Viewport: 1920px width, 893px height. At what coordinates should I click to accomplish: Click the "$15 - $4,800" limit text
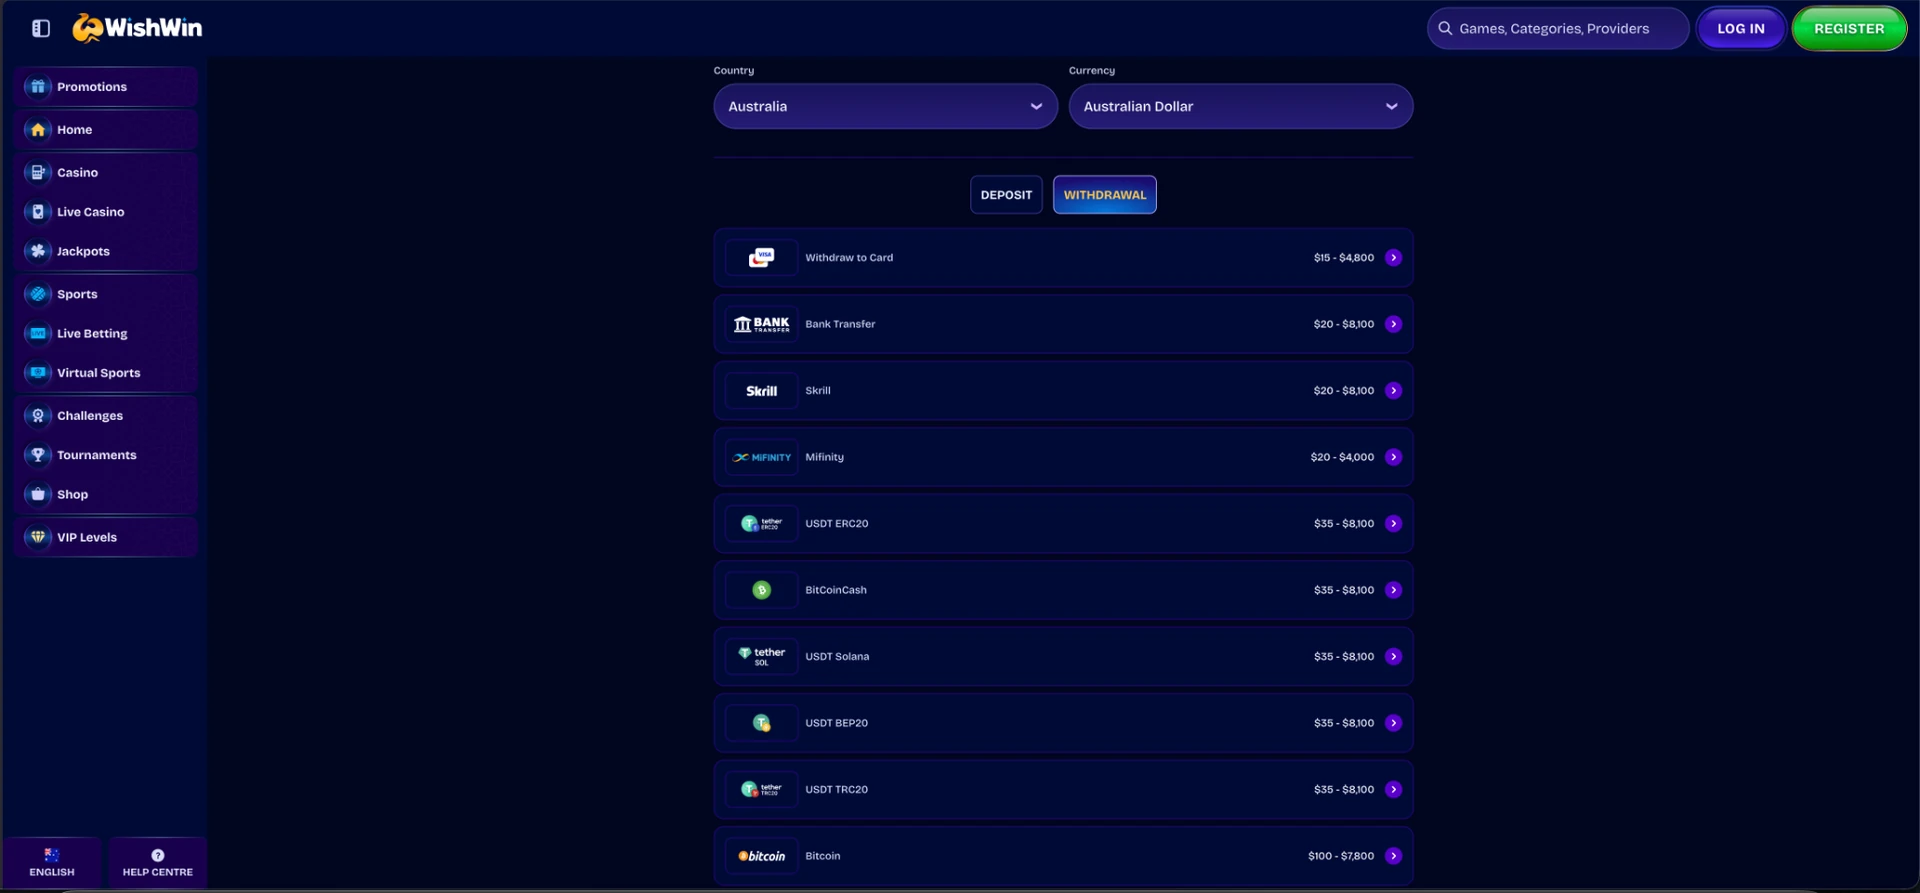1344,258
